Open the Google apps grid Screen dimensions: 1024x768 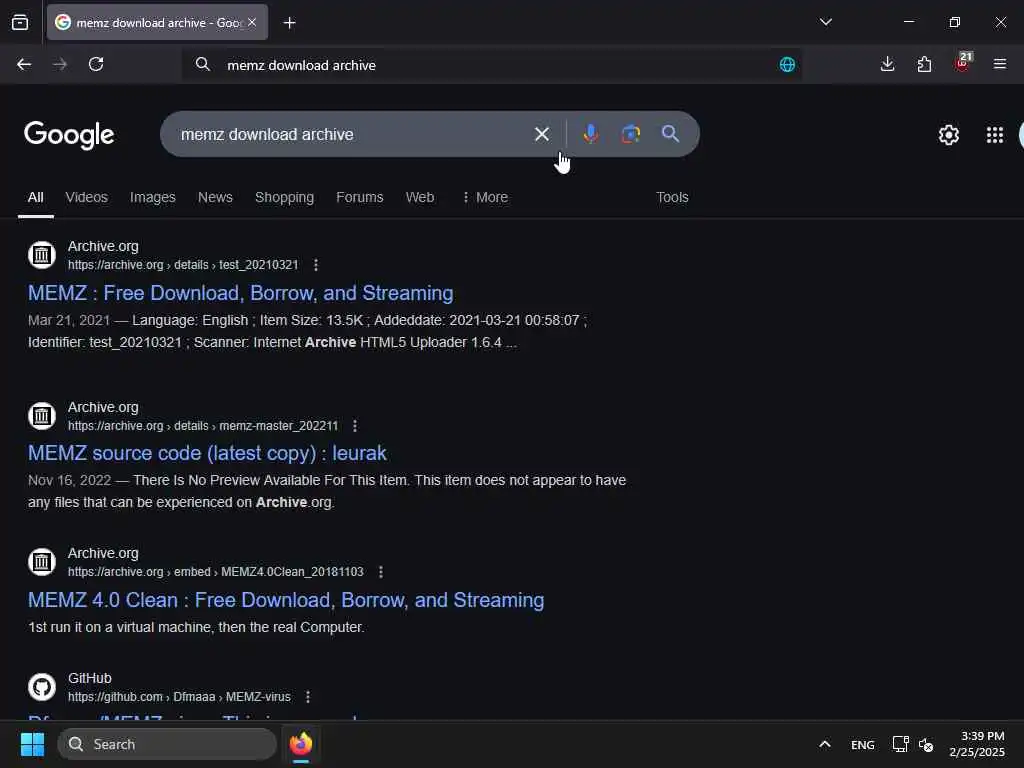(995, 135)
